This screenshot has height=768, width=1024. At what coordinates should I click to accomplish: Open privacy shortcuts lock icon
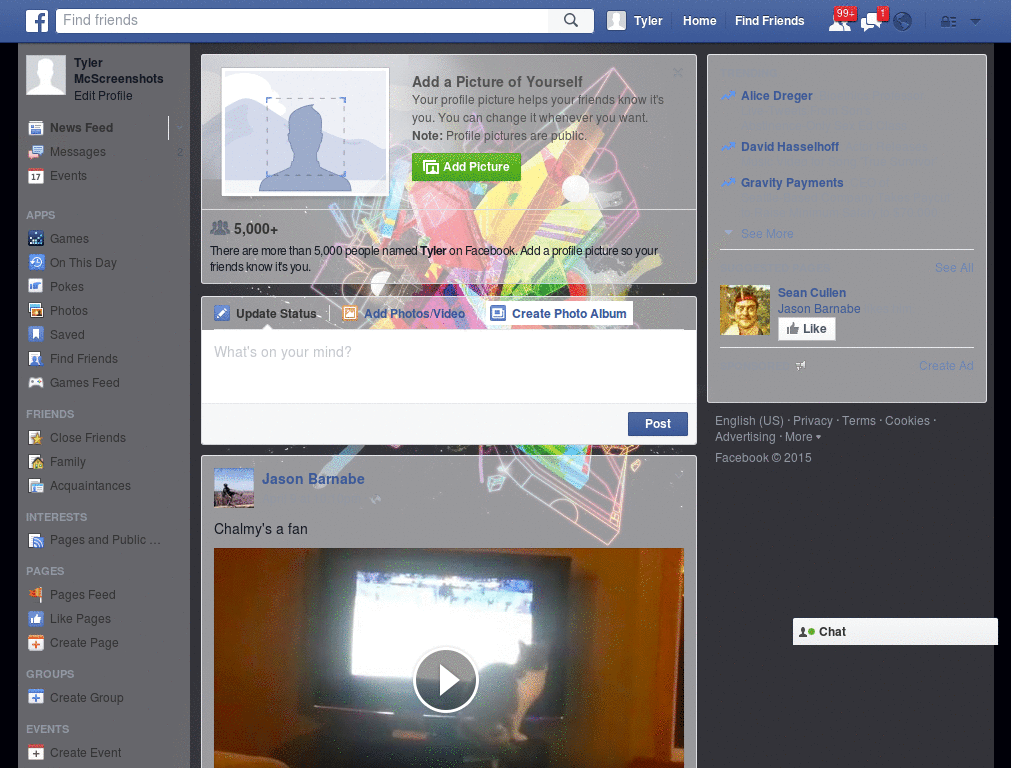(948, 22)
